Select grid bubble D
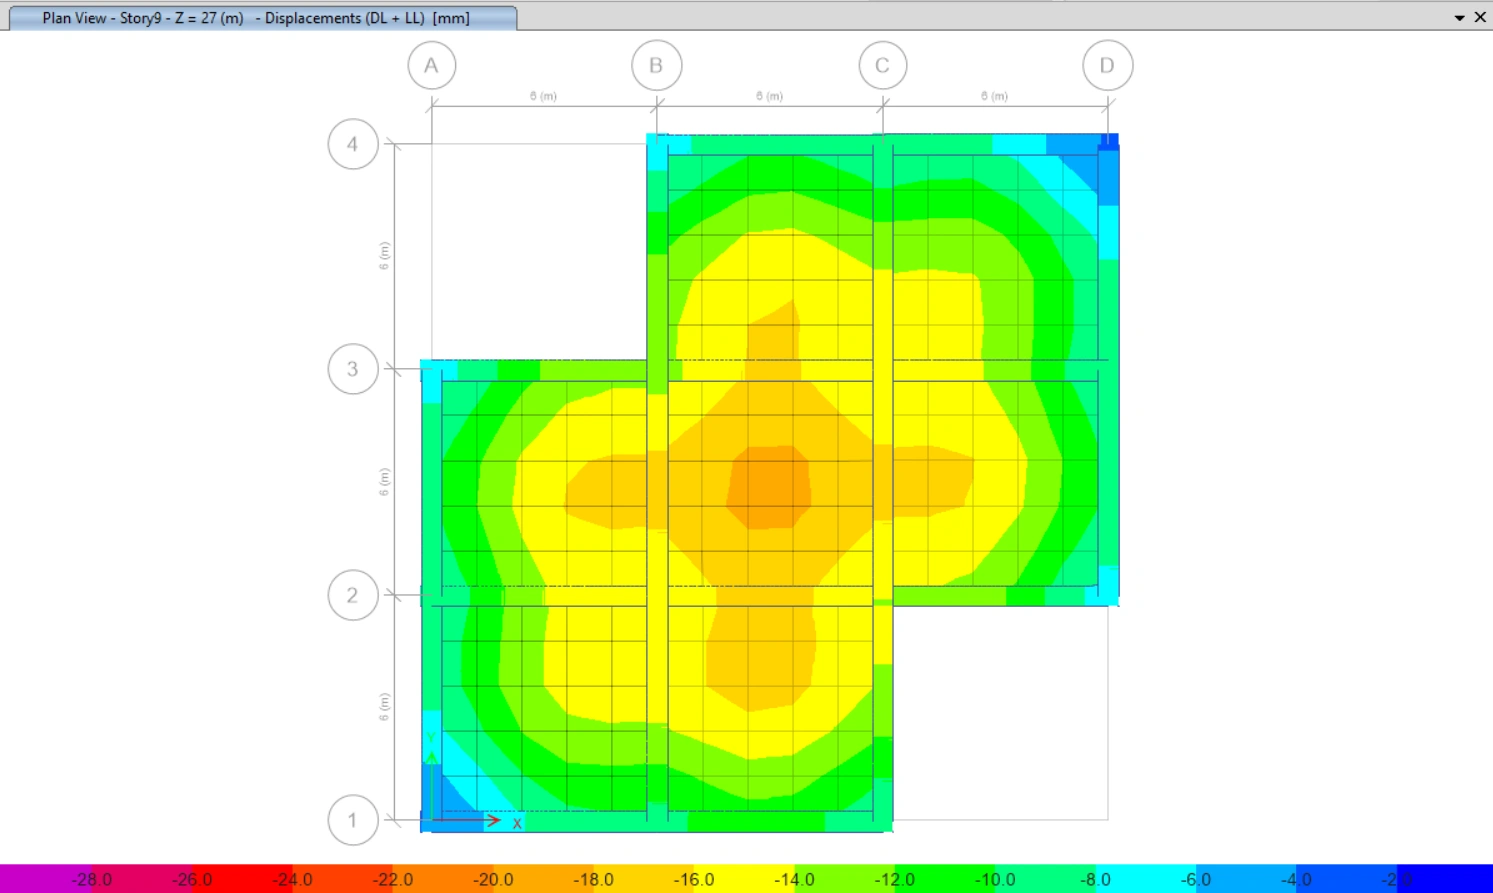The width and height of the screenshot is (1493, 893). pyautogui.click(x=1107, y=66)
